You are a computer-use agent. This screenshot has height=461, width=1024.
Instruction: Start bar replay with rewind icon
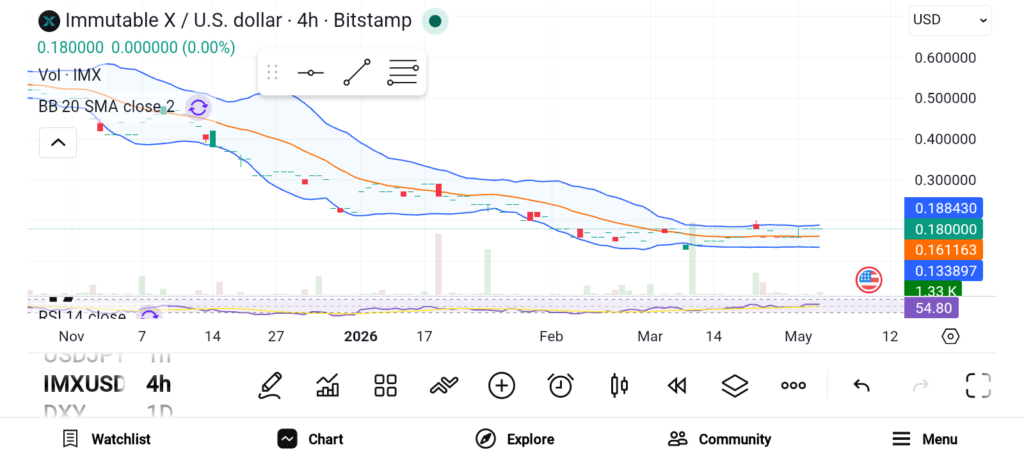click(677, 386)
